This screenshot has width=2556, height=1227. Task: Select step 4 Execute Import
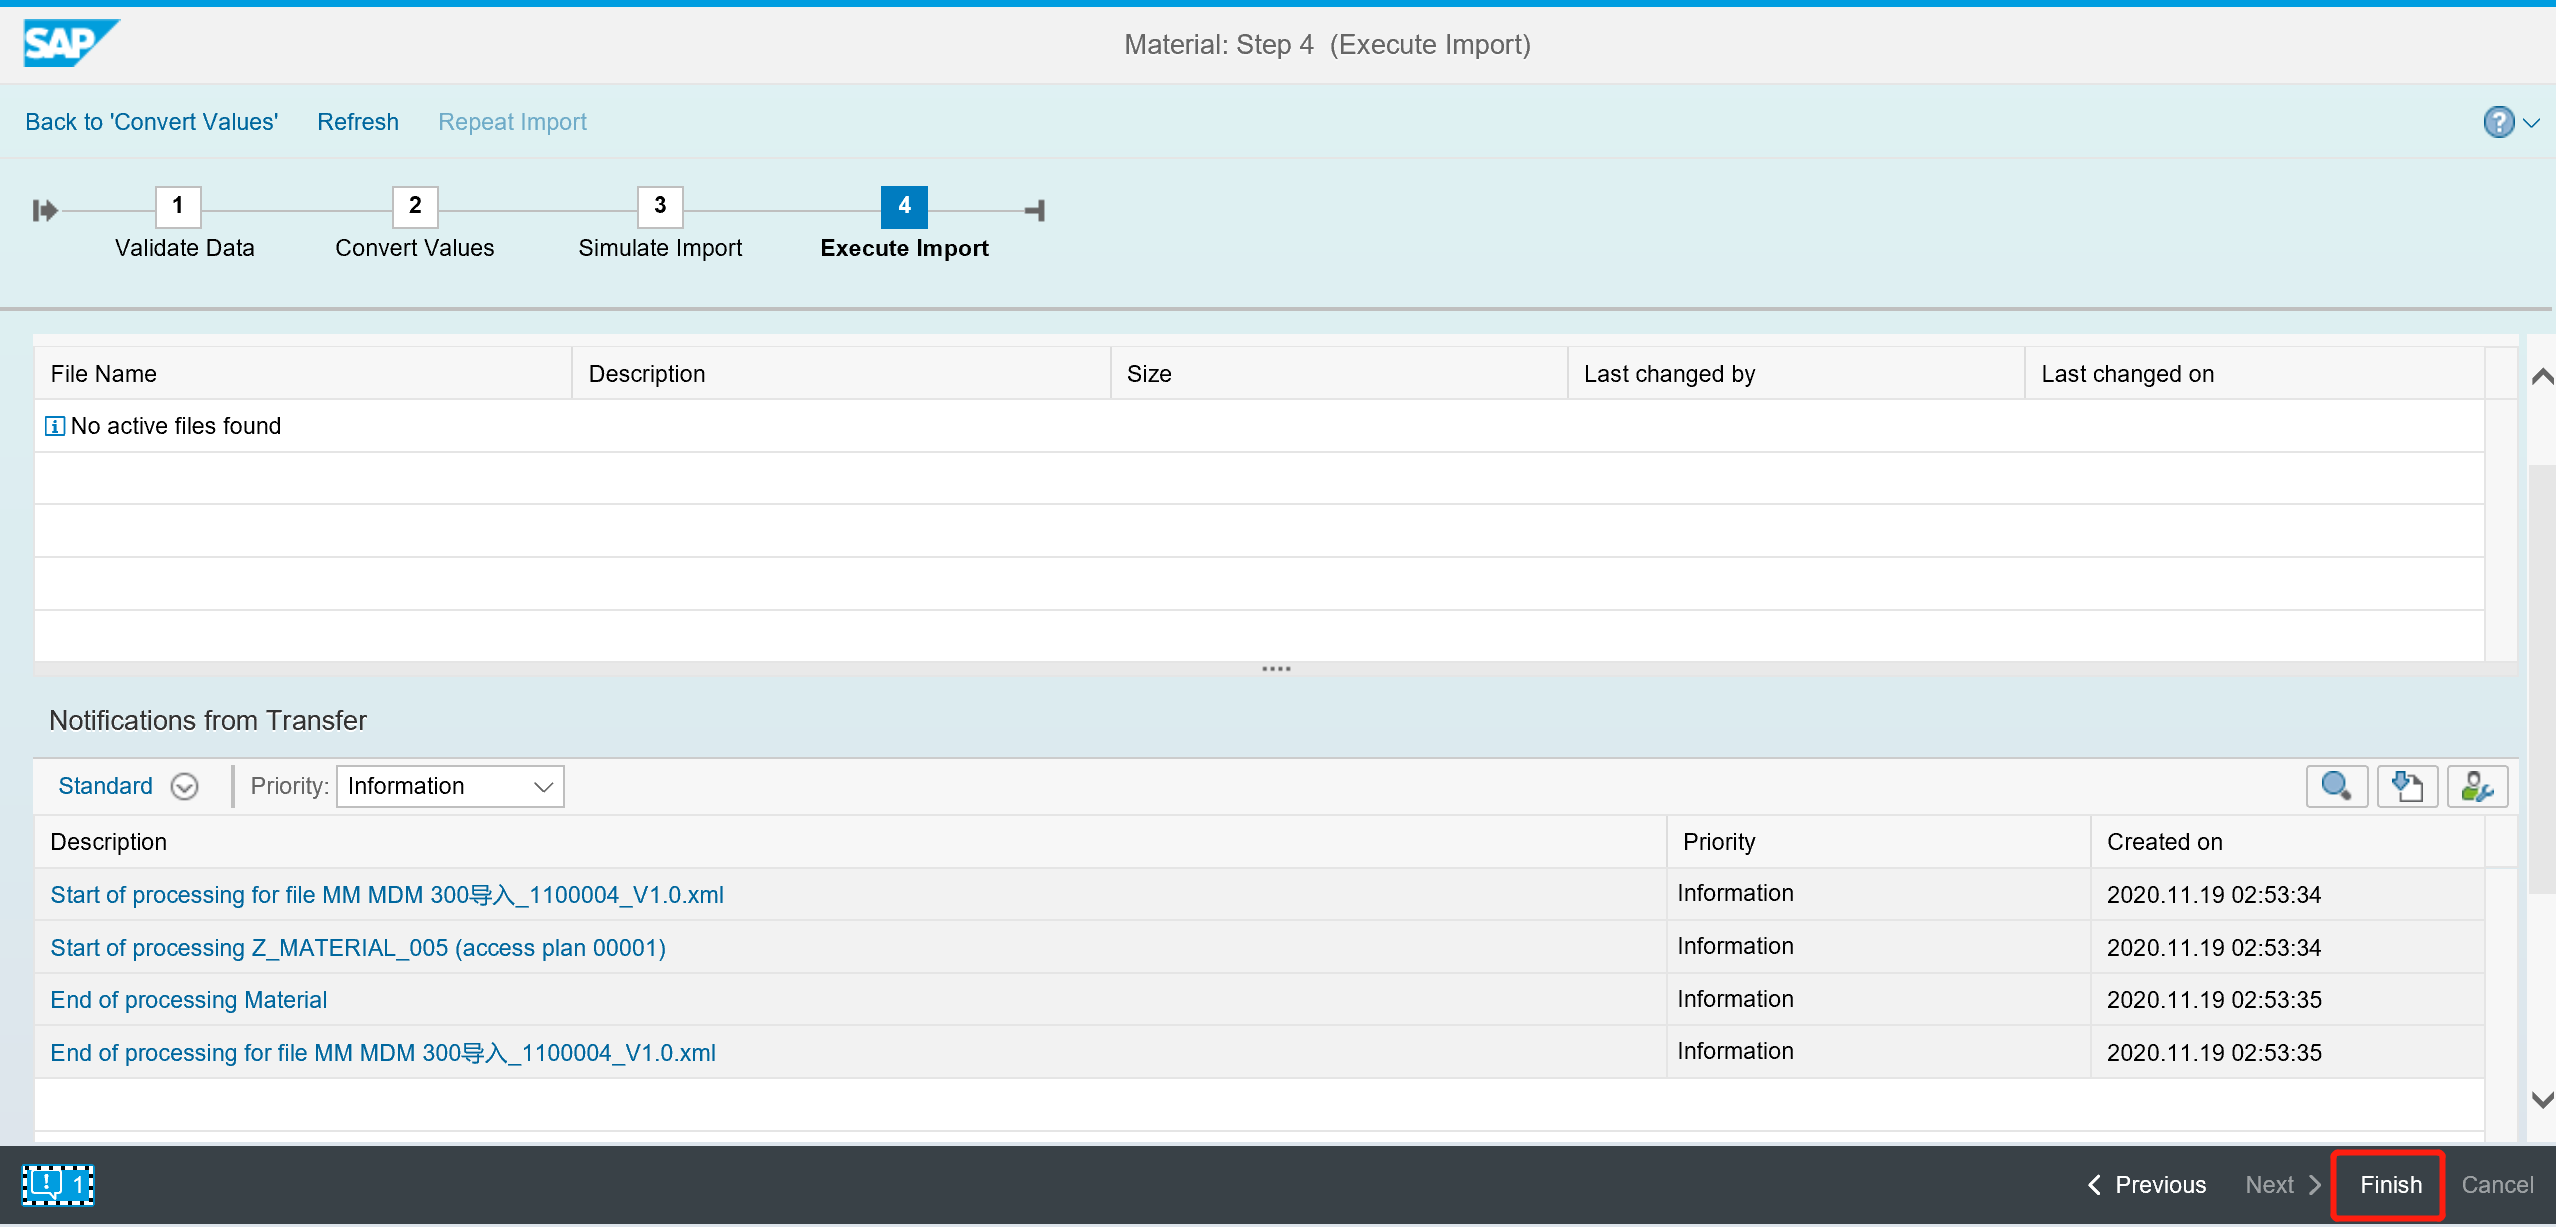[903, 207]
